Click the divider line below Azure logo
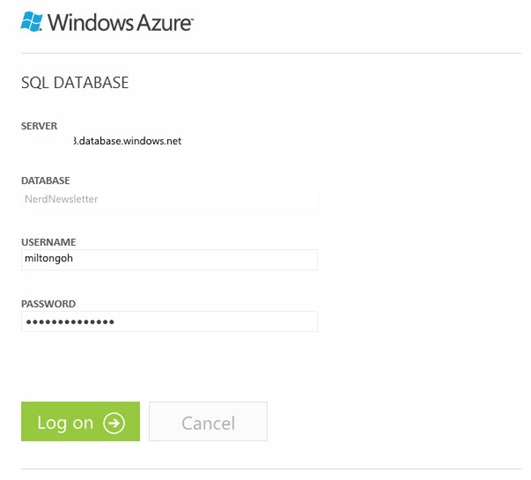This screenshot has height=480, width=531. click(271, 53)
